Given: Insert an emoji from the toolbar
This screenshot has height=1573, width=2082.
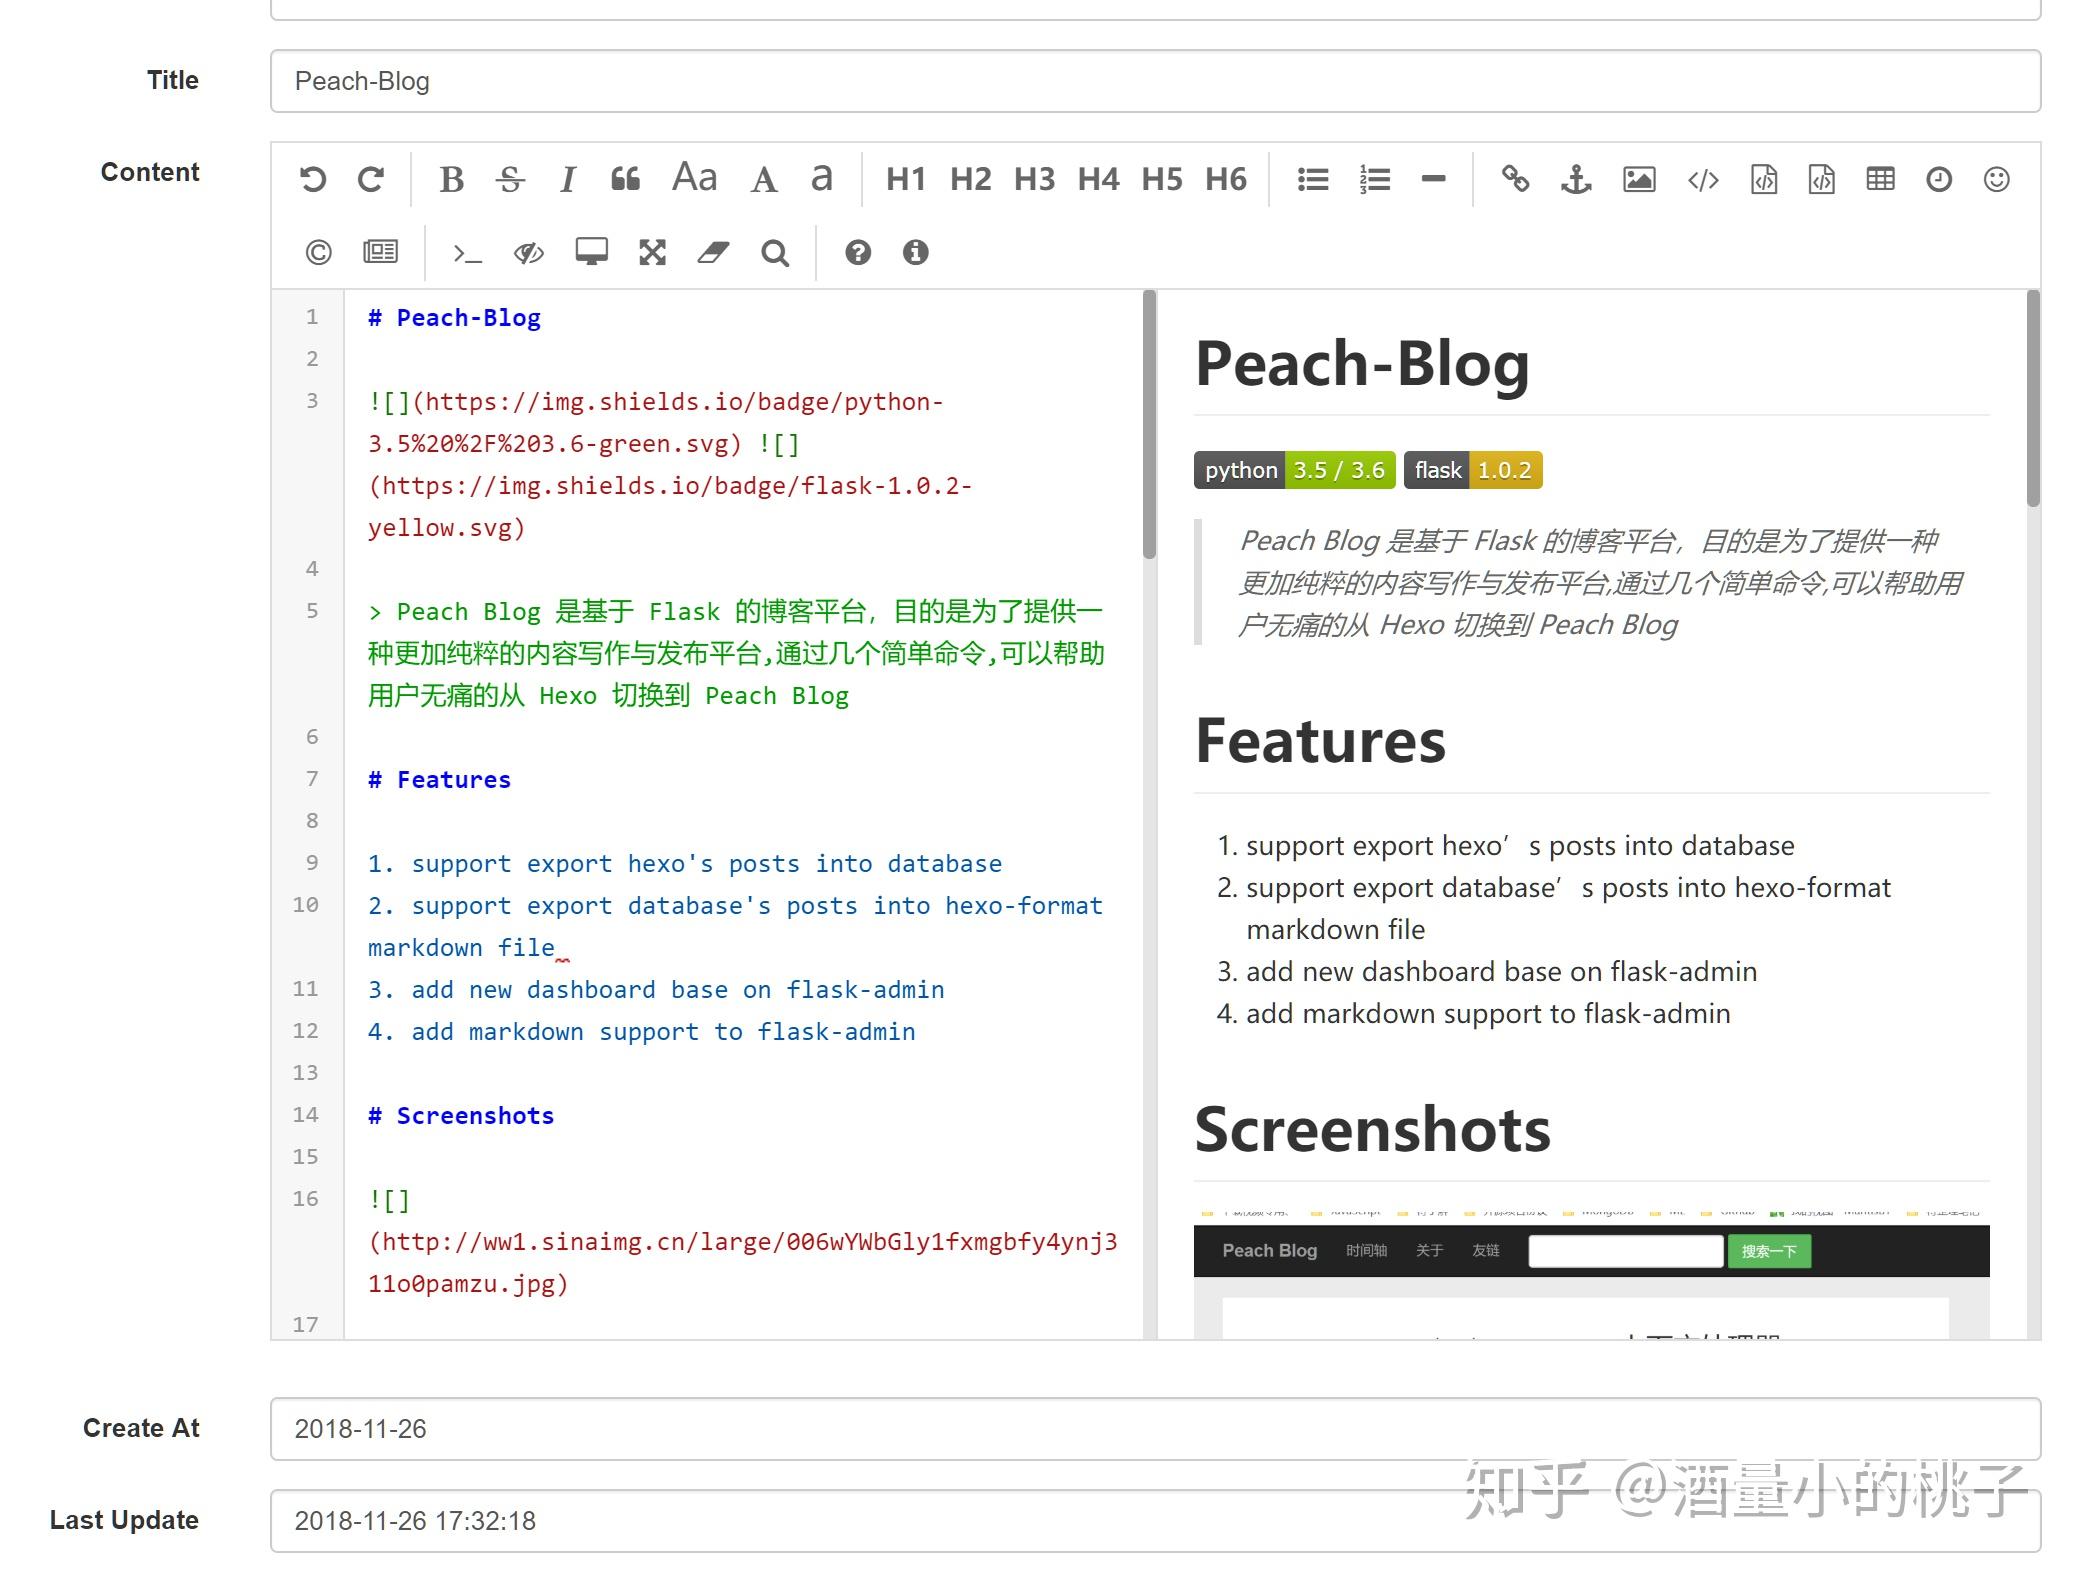Looking at the screenshot, I should click(x=1996, y=180).
